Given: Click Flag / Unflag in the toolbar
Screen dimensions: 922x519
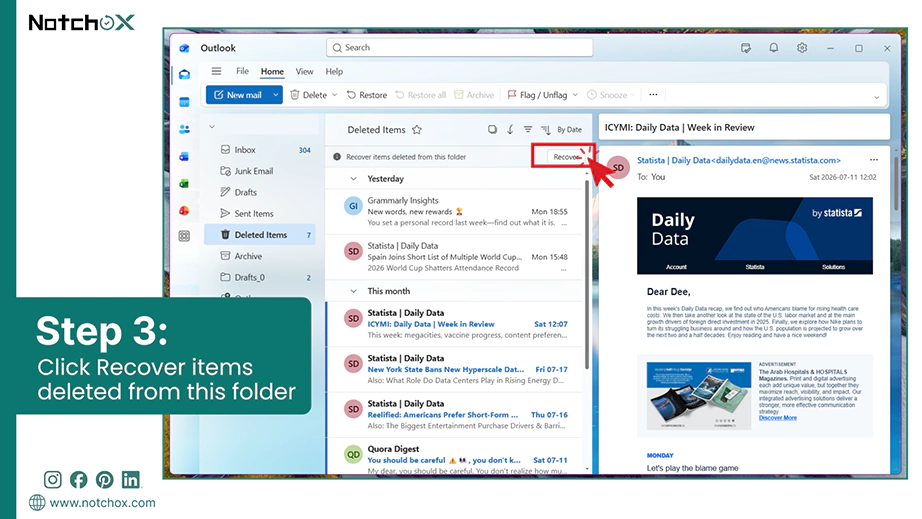Looking at the screenshot, I should [x=537, y=95].
